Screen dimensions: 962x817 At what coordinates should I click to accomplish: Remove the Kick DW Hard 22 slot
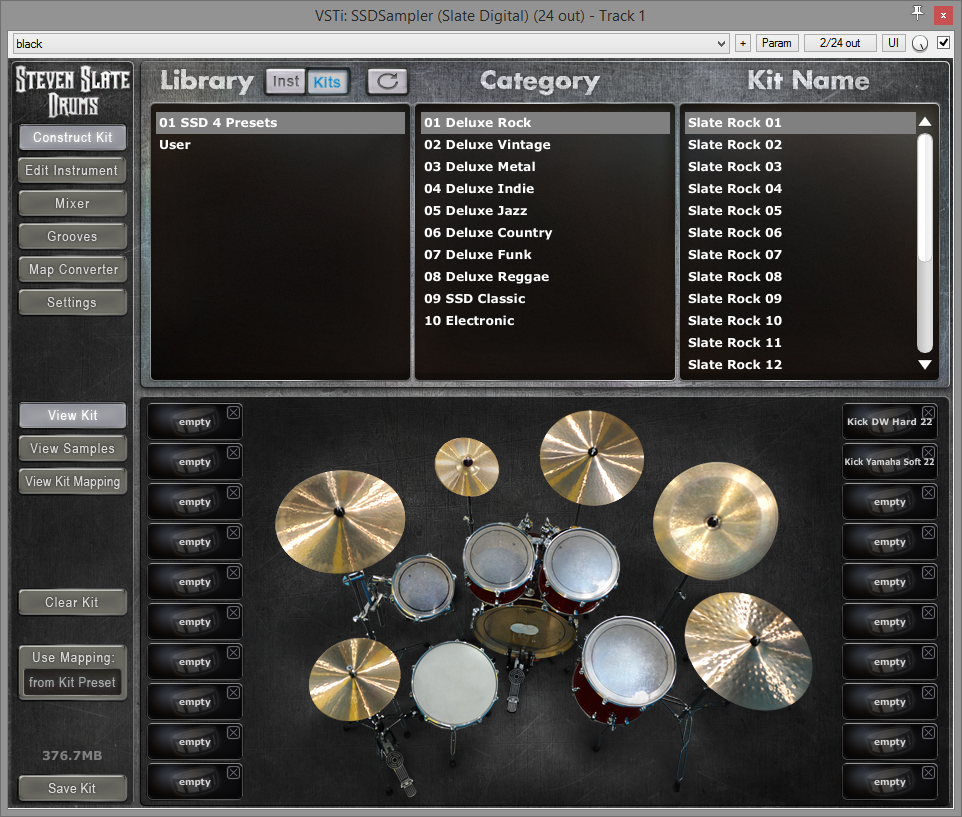(928, 413)
